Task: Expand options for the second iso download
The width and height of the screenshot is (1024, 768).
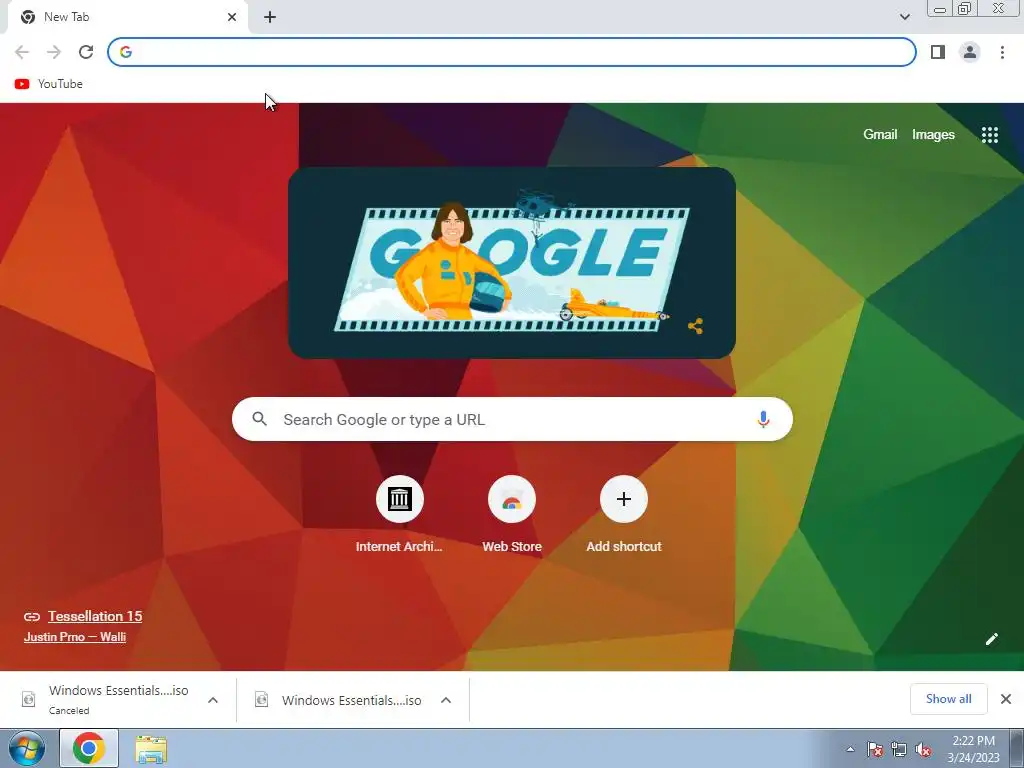Action: pyautogui.click(x=446, y=700)
